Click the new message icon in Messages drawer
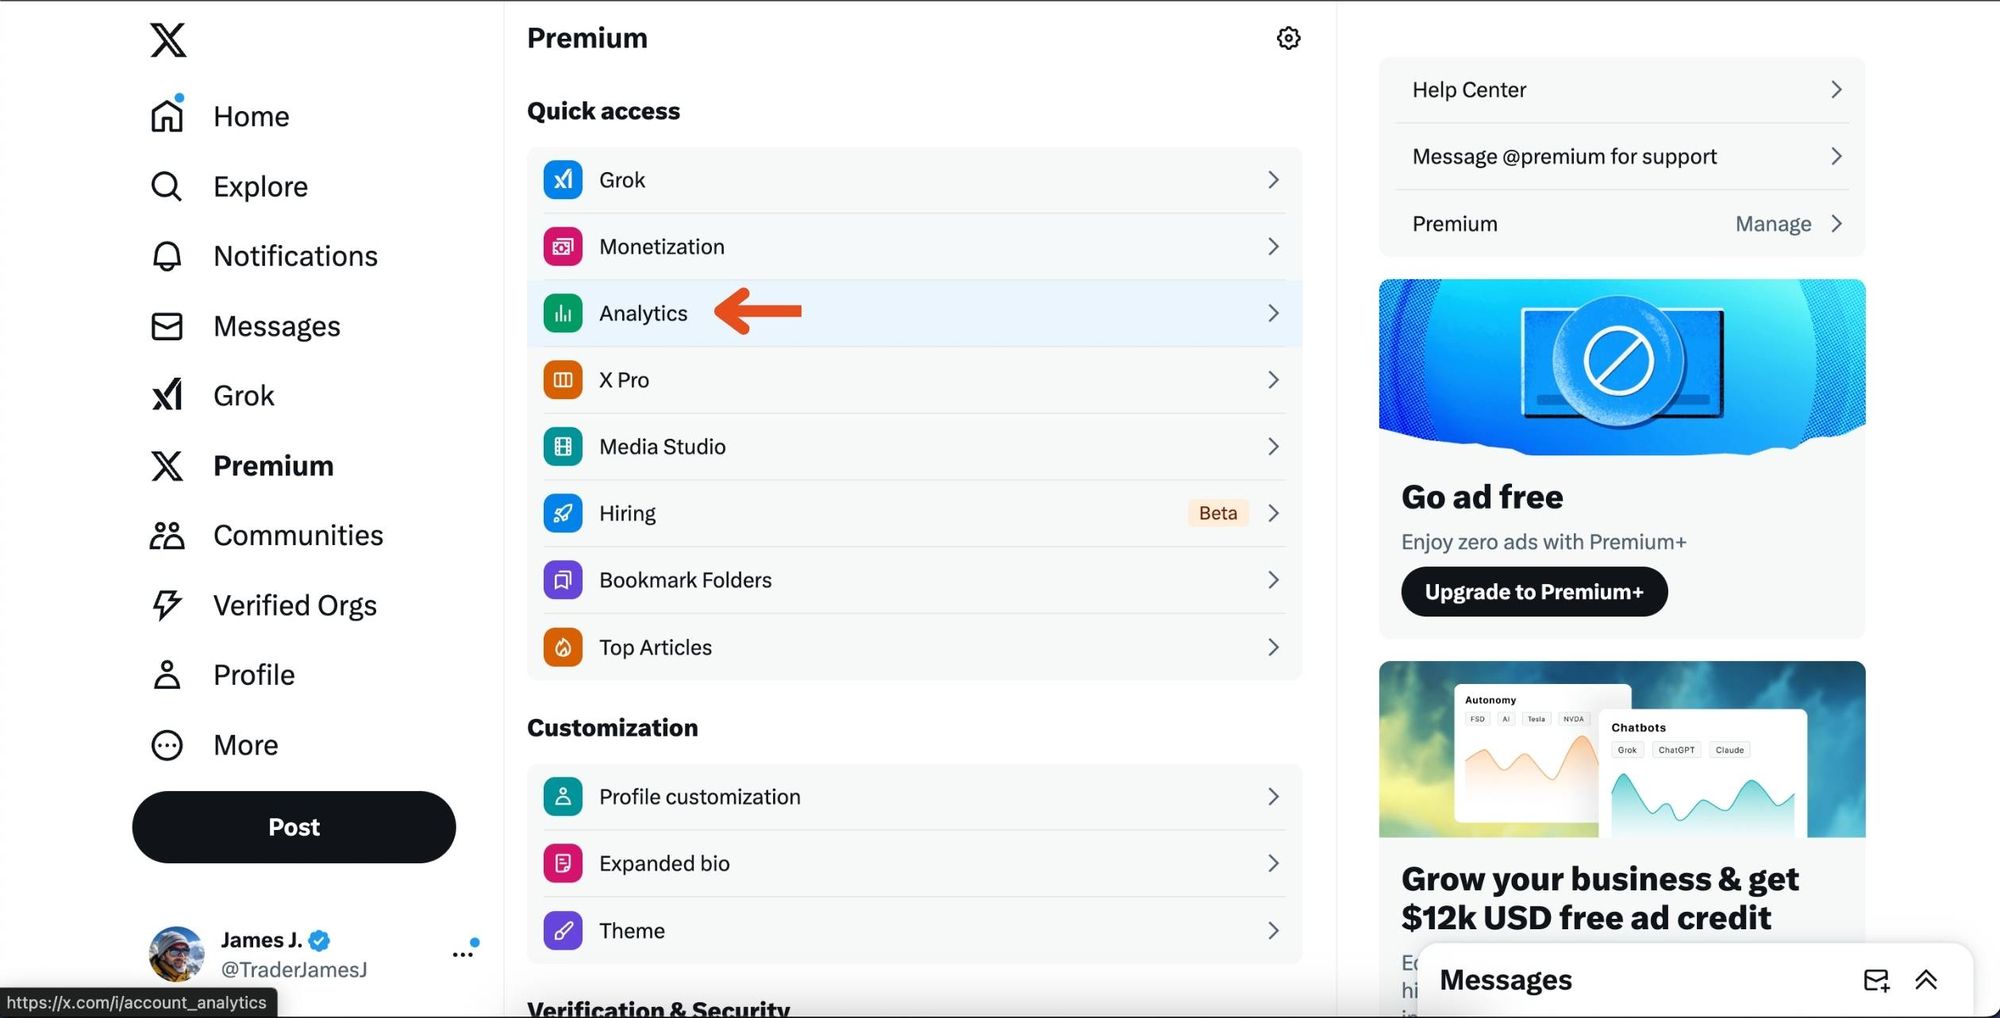The image size is (2000, 1018). click(1878, 980)
